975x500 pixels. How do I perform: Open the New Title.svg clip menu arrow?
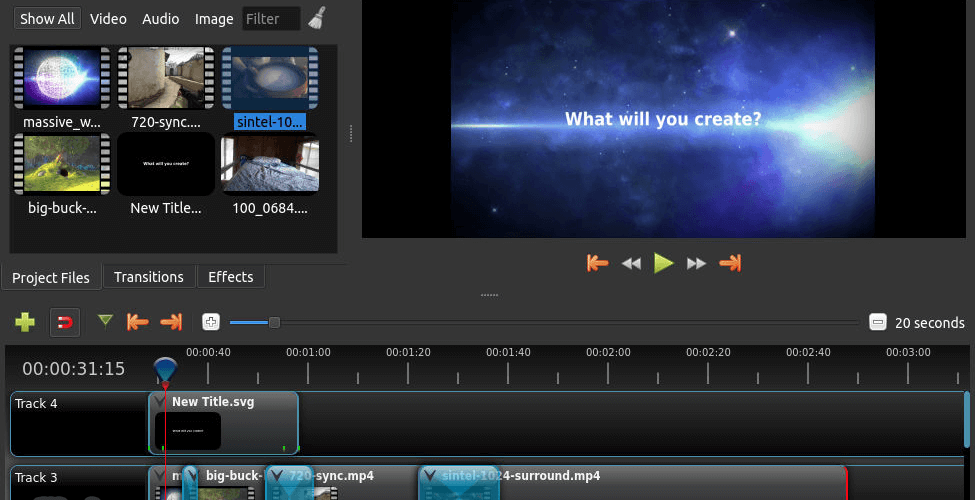[159, 401]
